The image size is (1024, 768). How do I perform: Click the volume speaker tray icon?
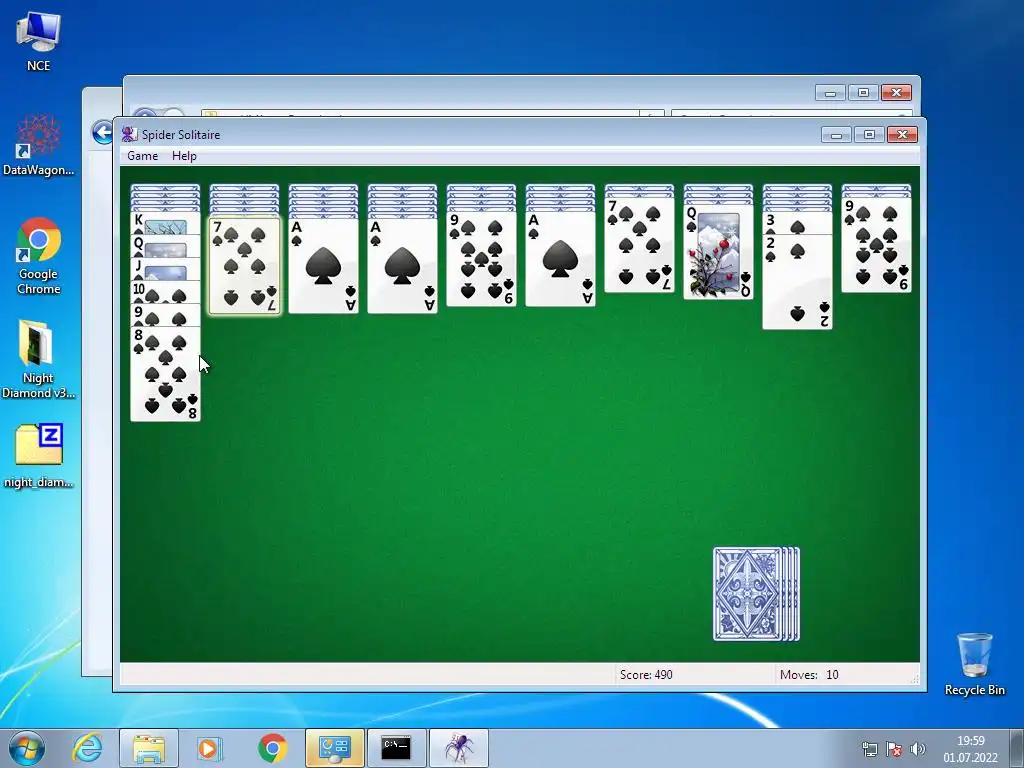coord(918,749)
